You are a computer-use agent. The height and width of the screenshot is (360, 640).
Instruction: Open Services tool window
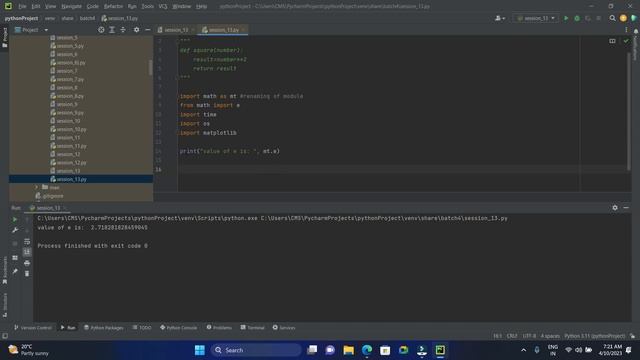coord(284,328)
